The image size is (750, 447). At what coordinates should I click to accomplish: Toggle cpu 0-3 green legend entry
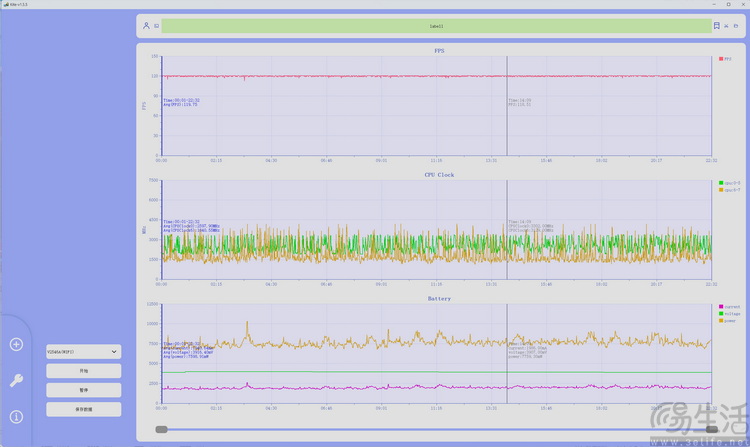(x=721, y=183)
